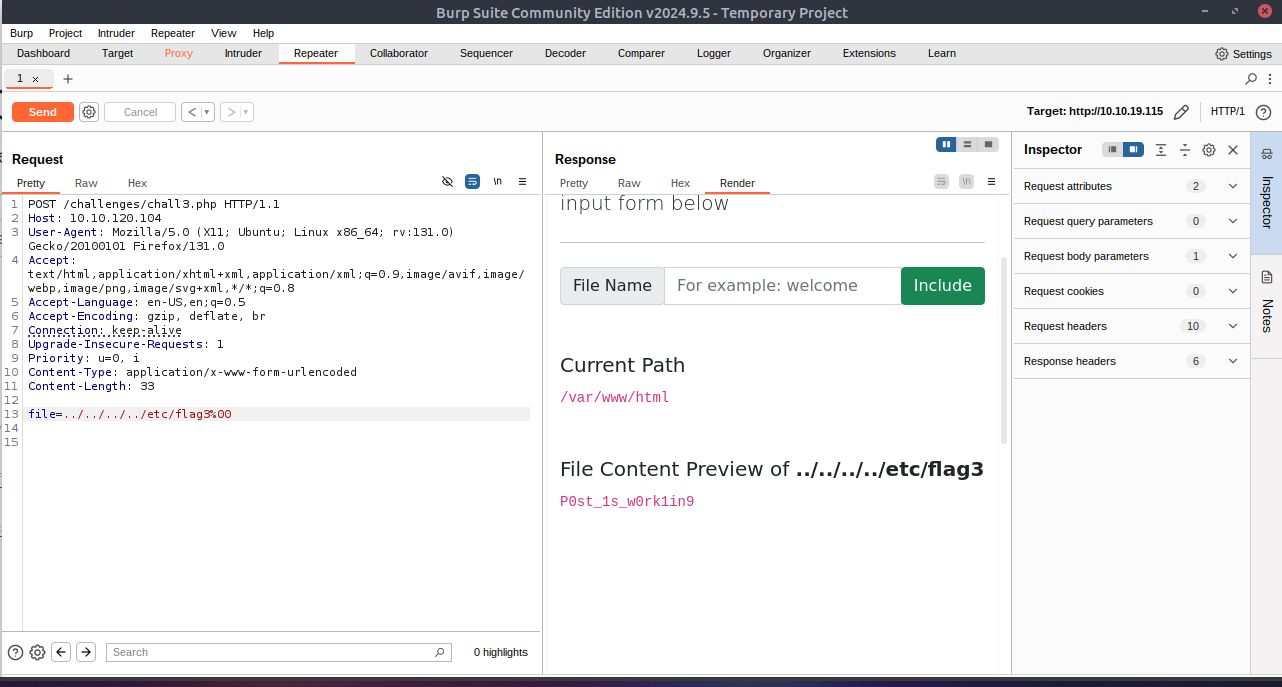Close Repeater tab 1
1282x687 pixels.
click(36, 79)
